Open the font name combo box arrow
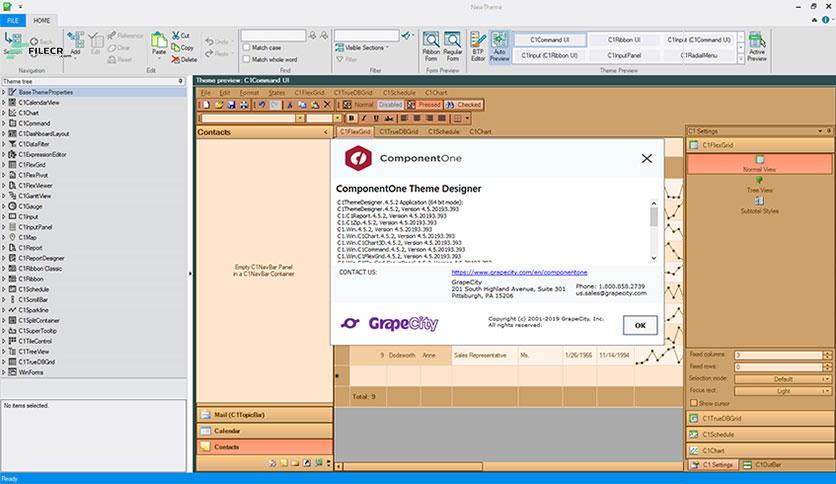Screen dimensions: 836x484 (x=300, y=118)
